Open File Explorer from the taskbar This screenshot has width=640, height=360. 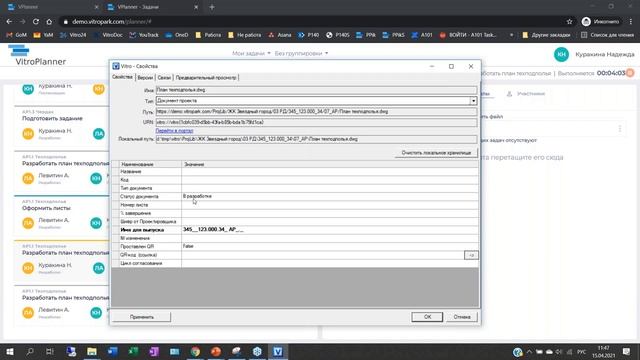(x=92, y=351)
